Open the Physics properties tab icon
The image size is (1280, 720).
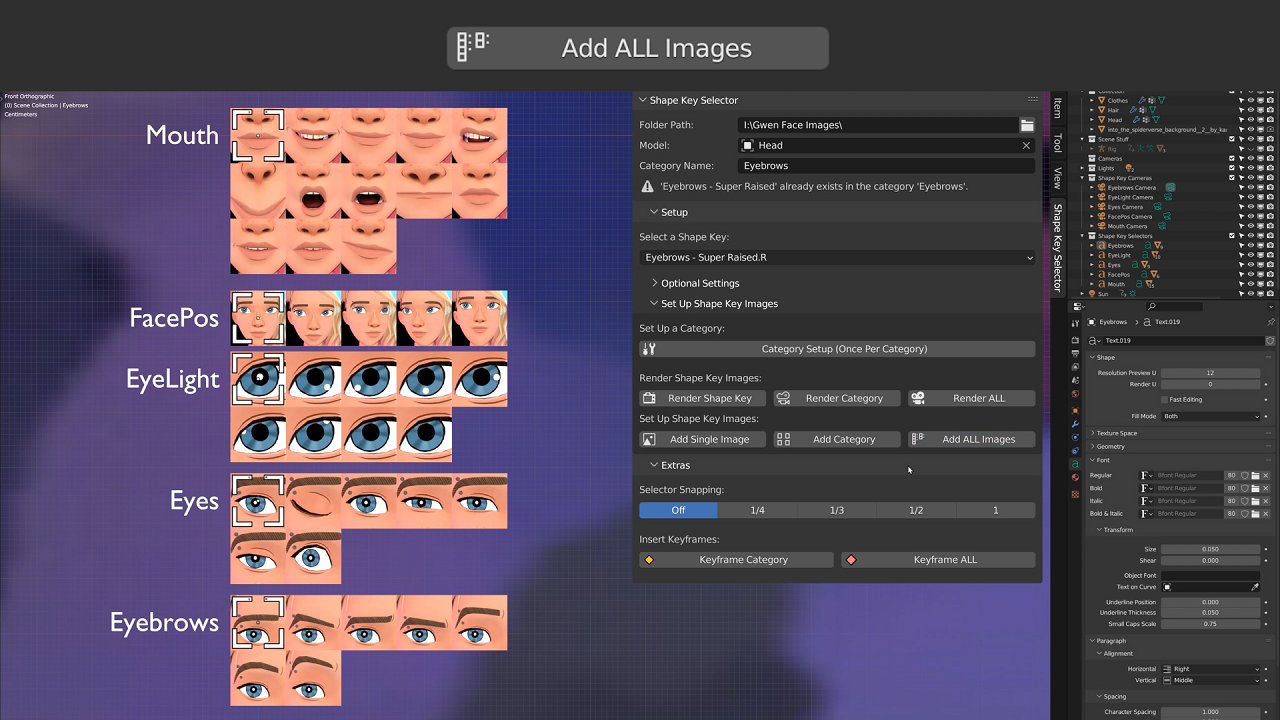(1075, 437)
